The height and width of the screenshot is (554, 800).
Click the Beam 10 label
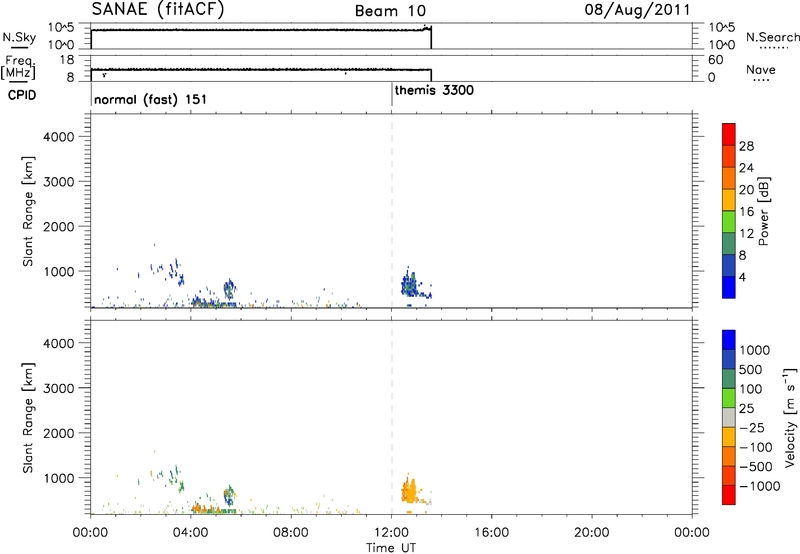point(390,11)
